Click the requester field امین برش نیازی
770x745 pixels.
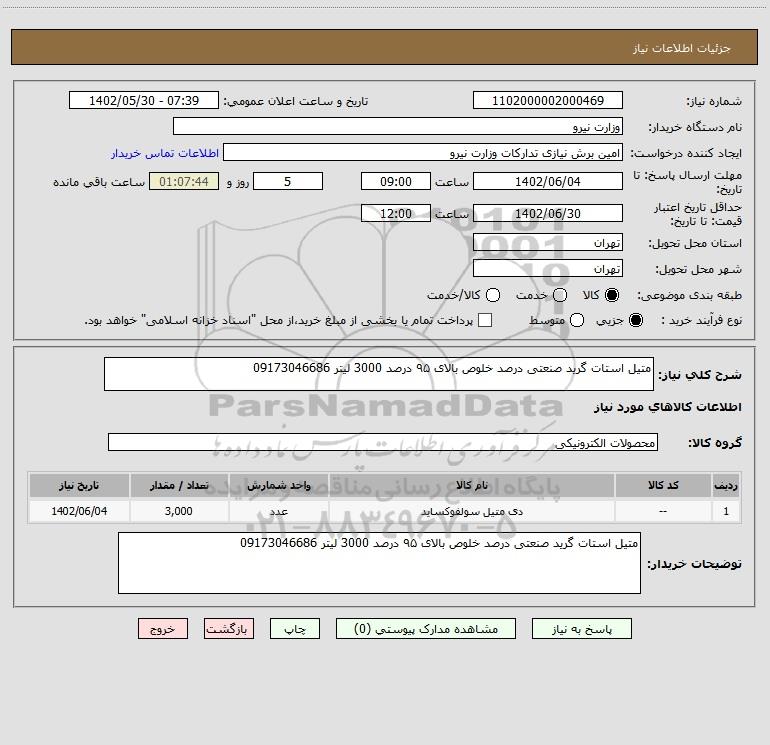point(423,153)
